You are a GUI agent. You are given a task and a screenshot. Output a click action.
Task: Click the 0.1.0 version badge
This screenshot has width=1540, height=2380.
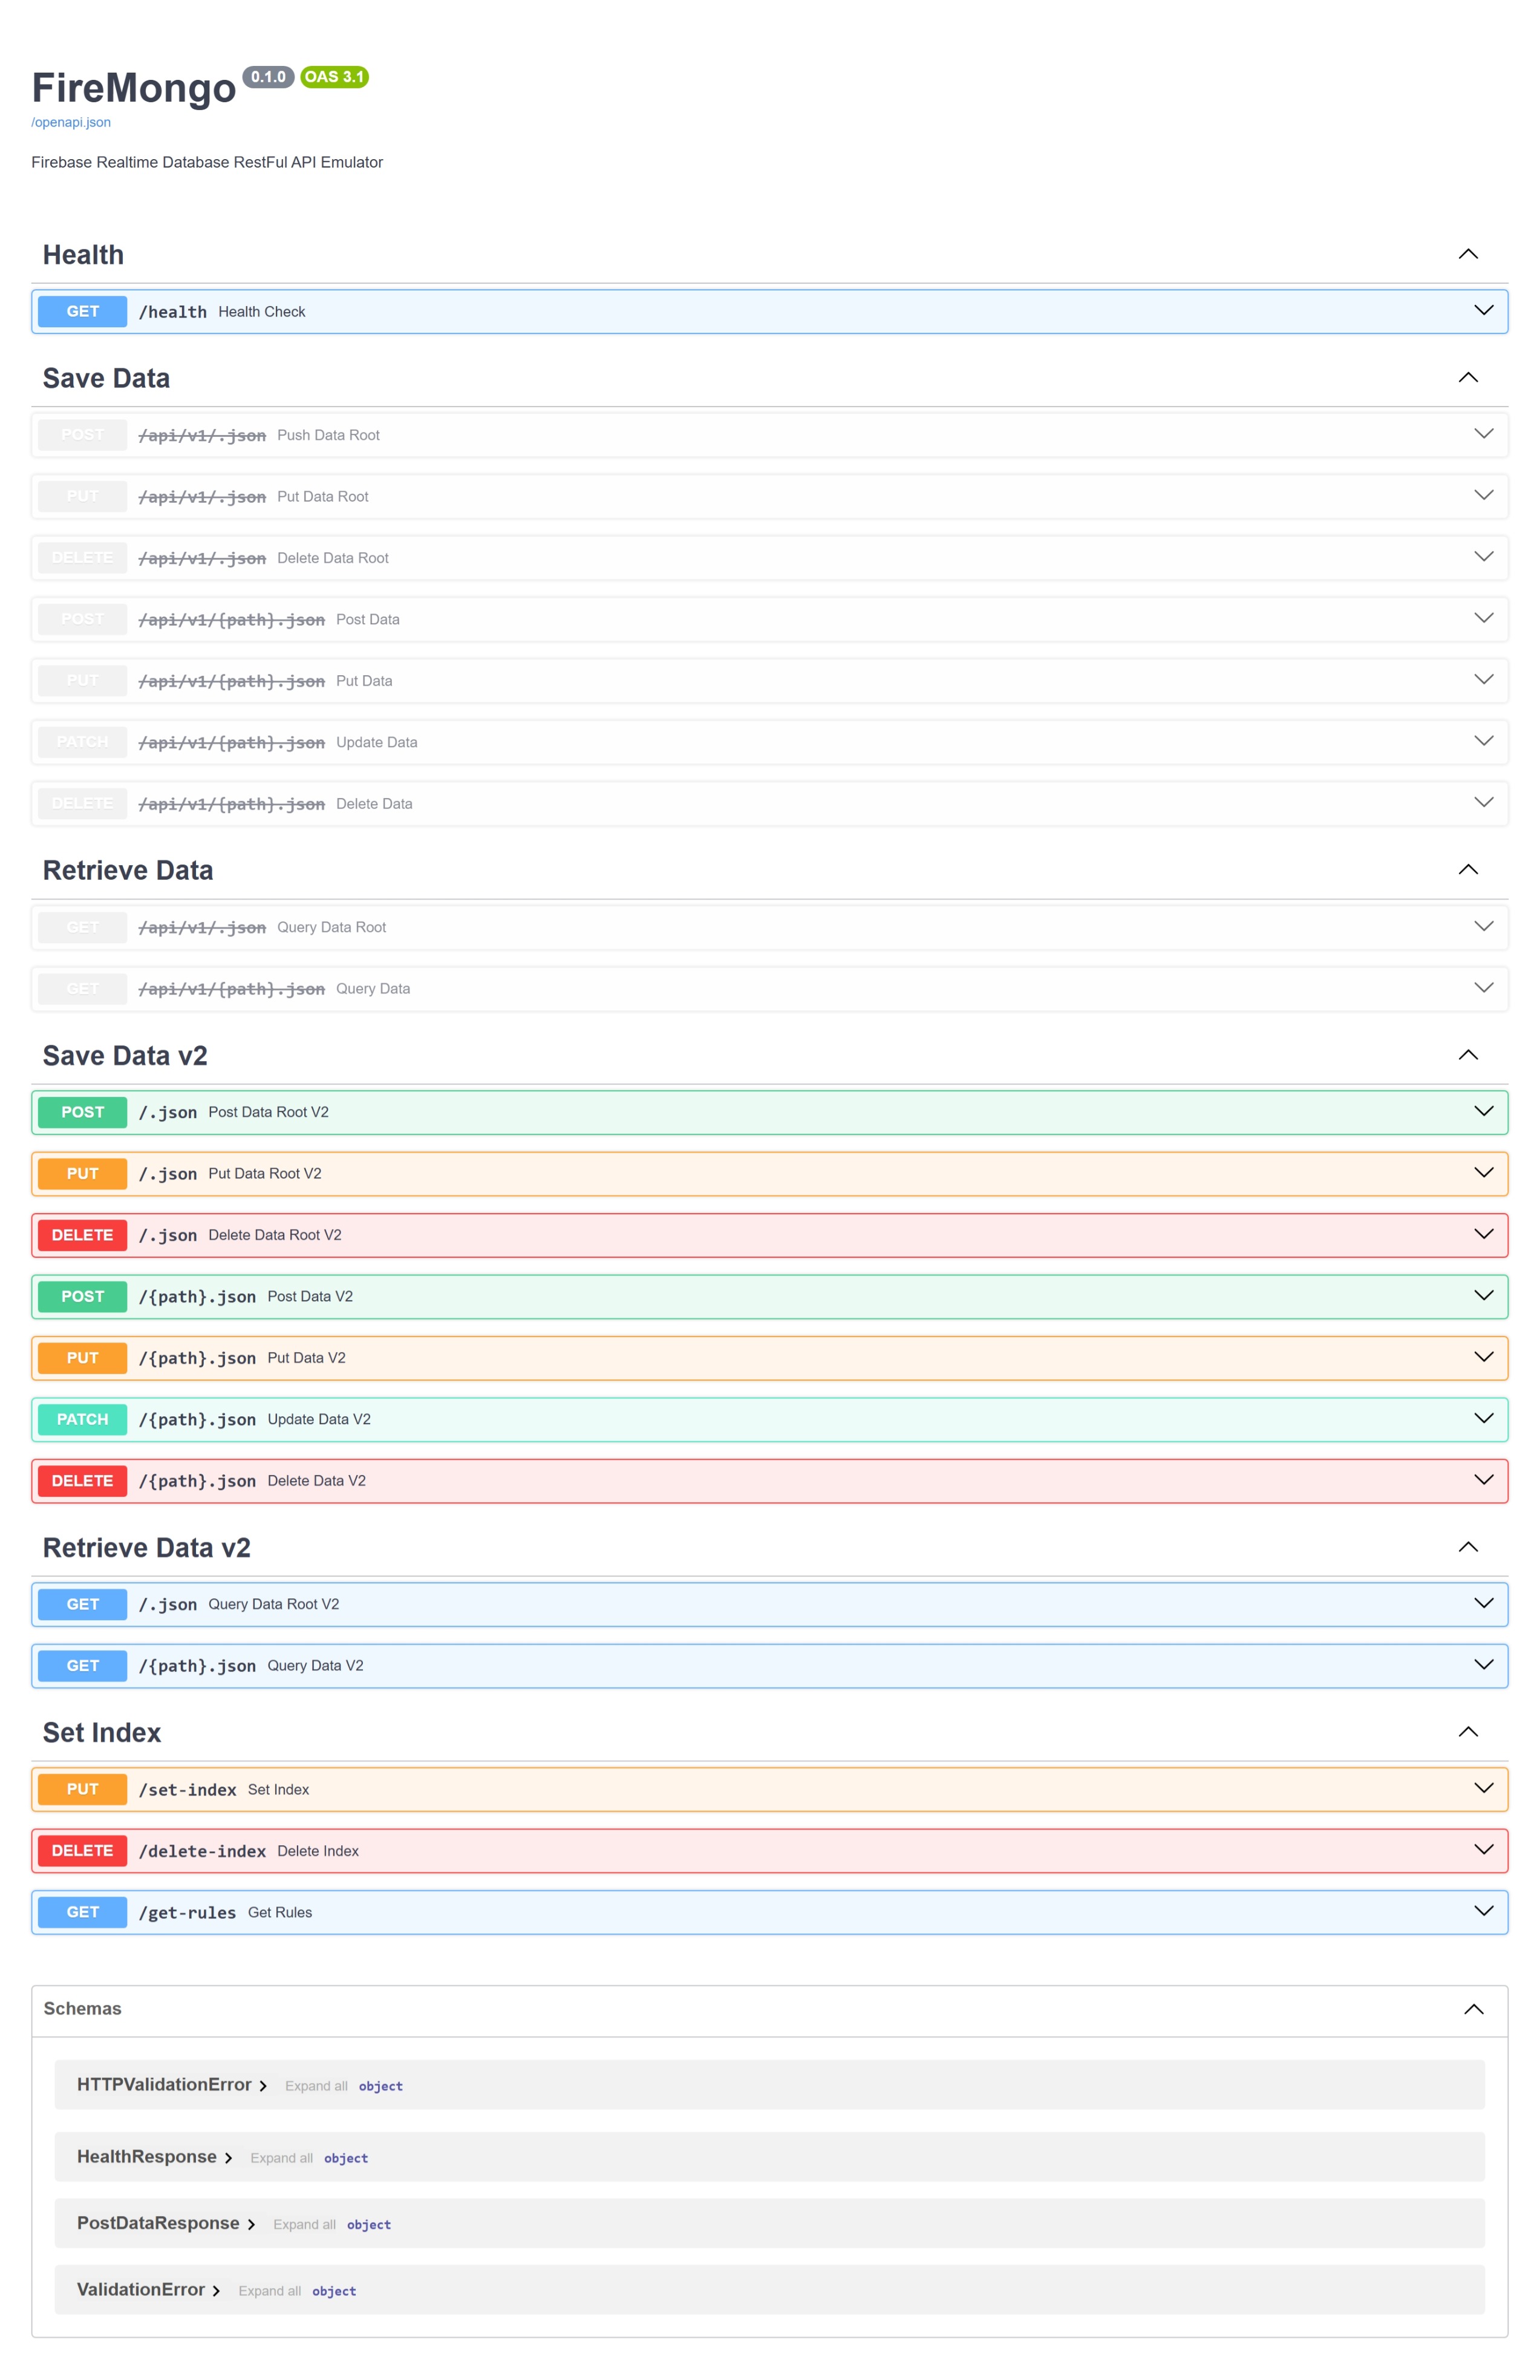[x=268, y=77]
